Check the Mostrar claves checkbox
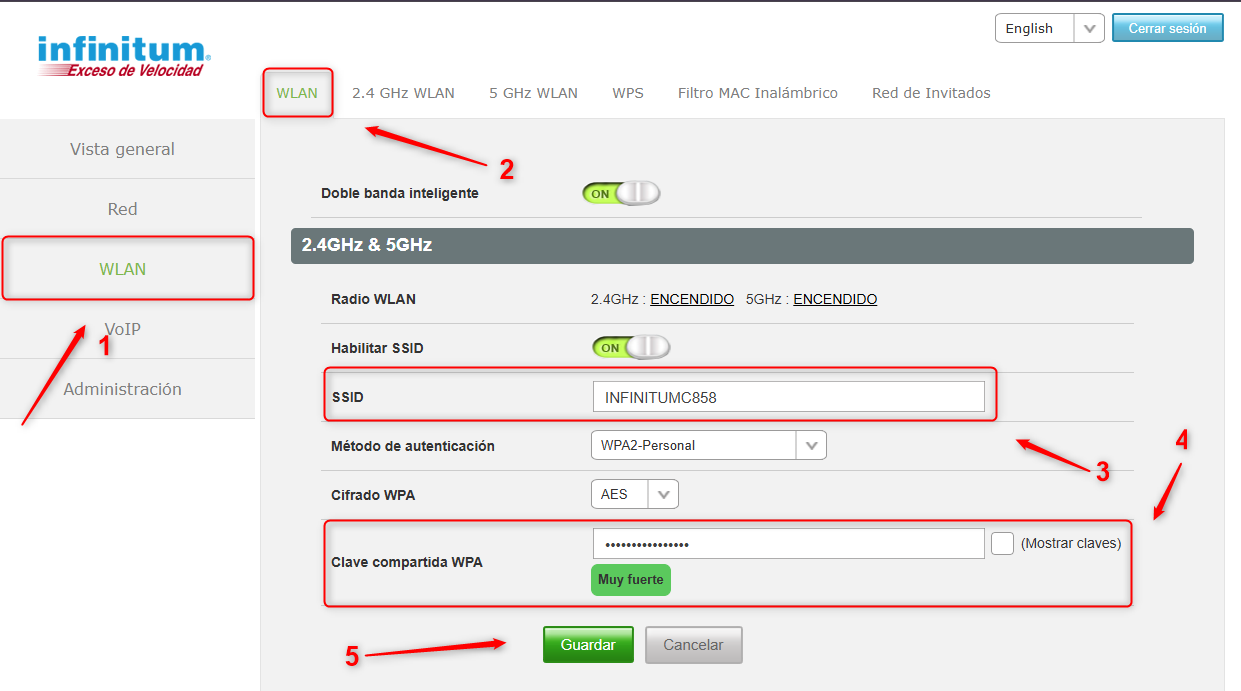This screenshot has width=1241, height=691. coord(1002,543)
